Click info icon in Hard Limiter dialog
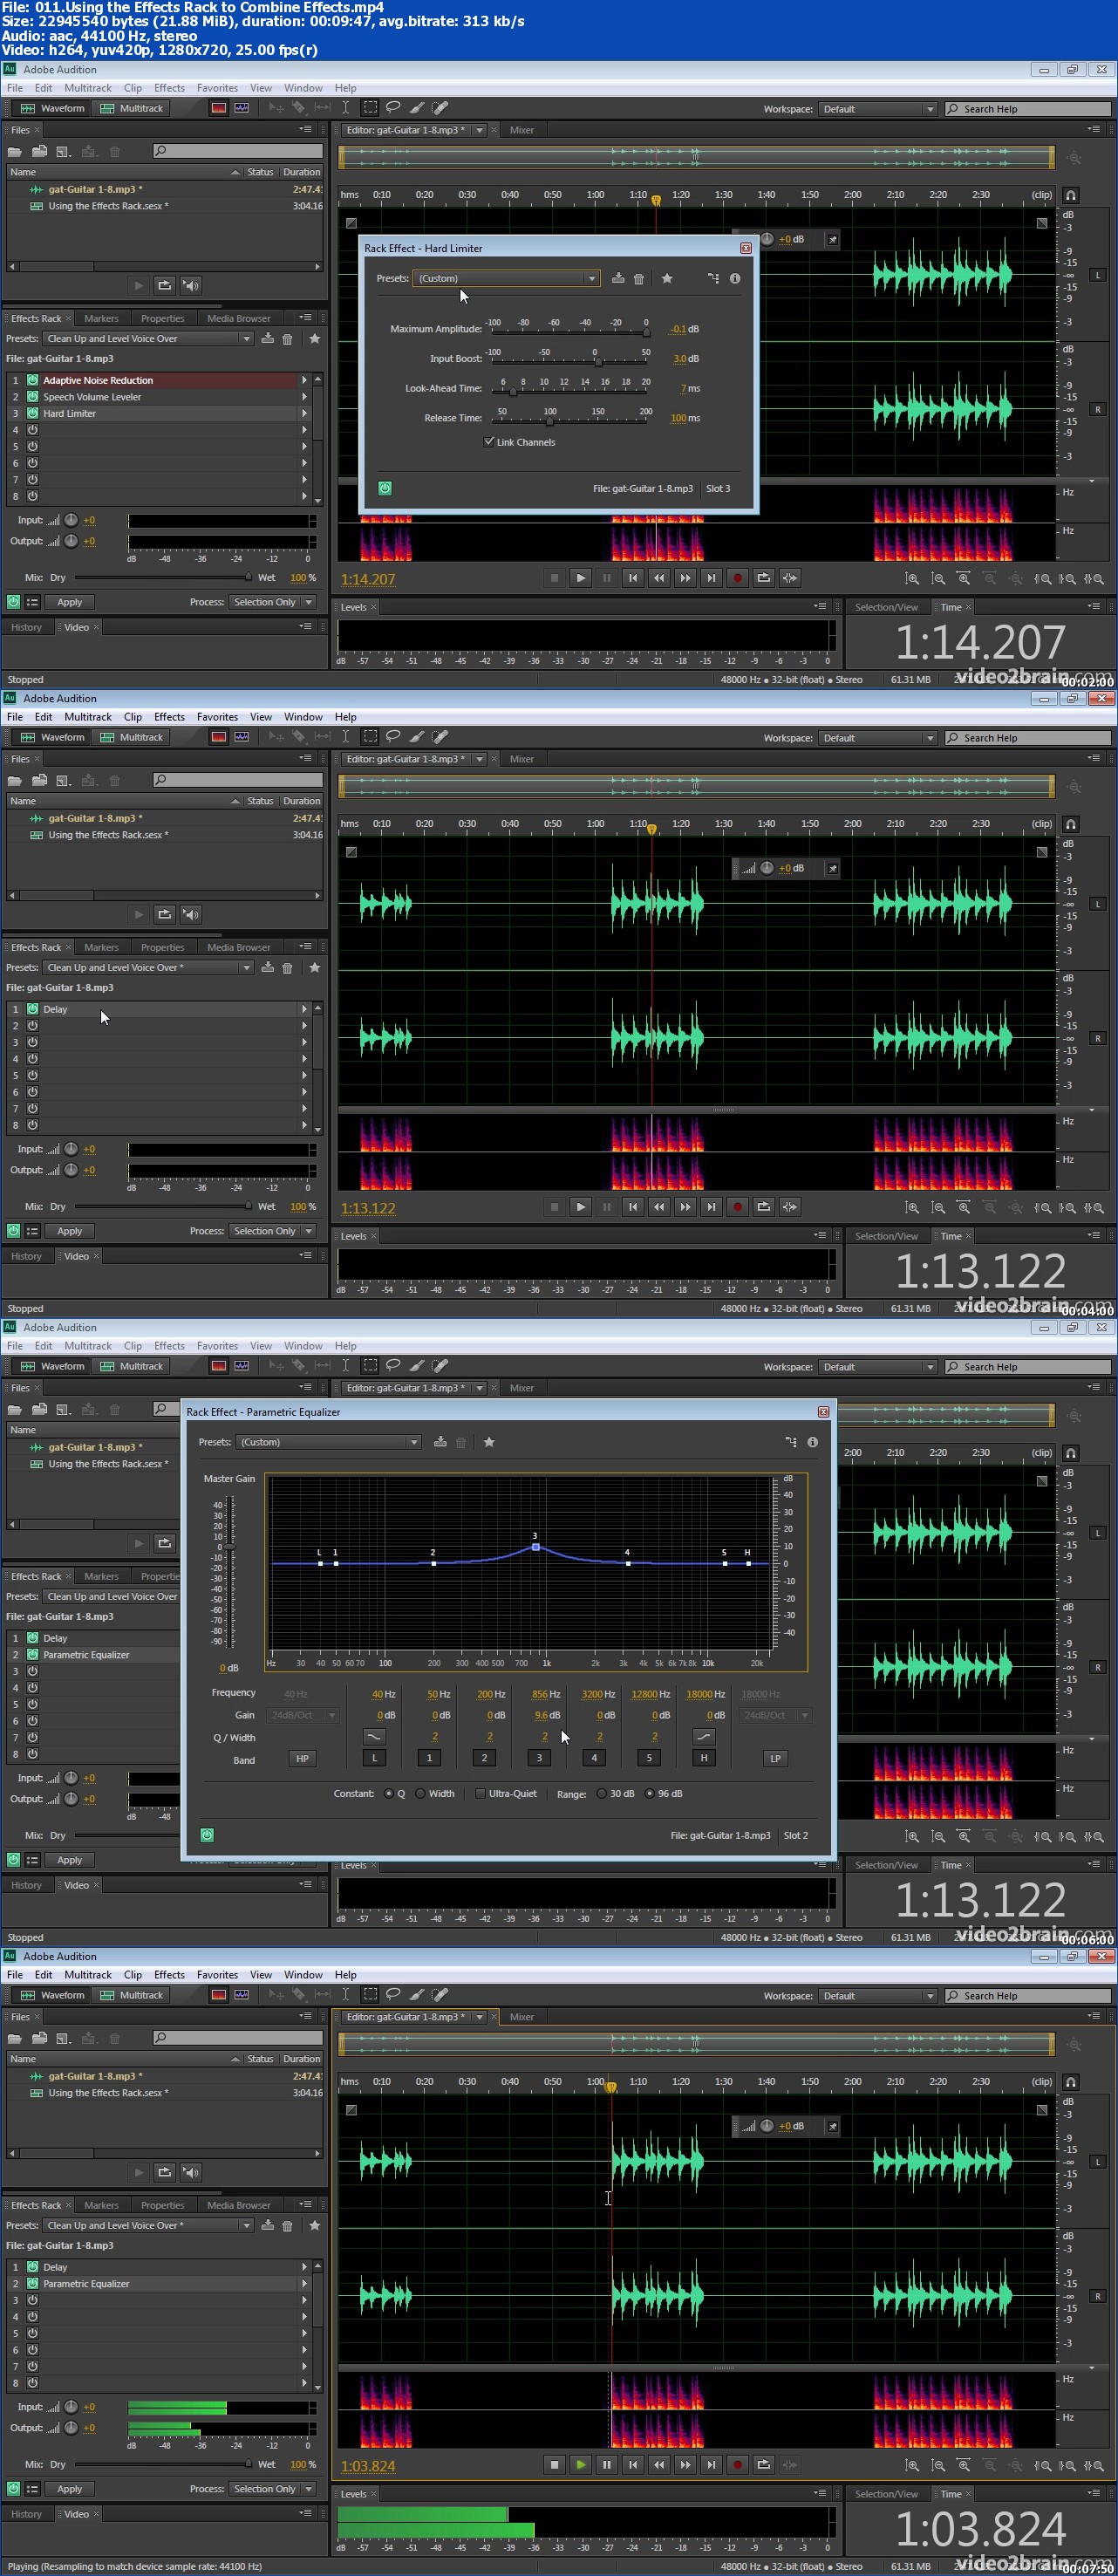Viewport: 1118px width, 2576px height. pos(735,278)
